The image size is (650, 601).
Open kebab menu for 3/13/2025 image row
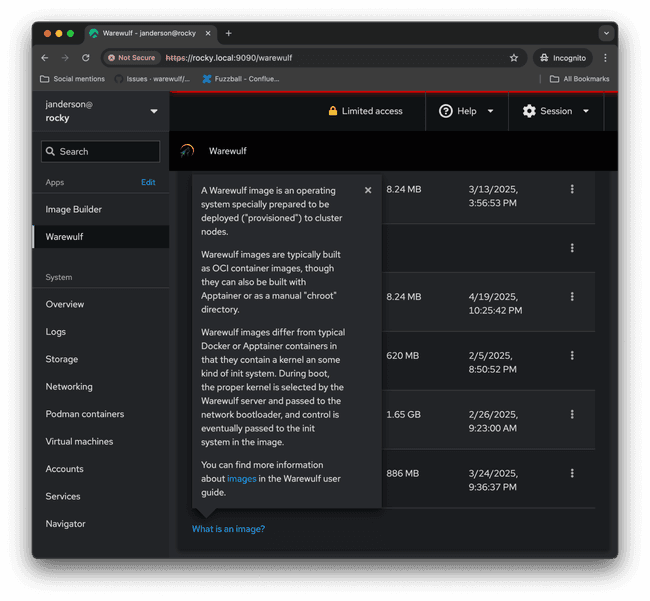pos(572,189)
